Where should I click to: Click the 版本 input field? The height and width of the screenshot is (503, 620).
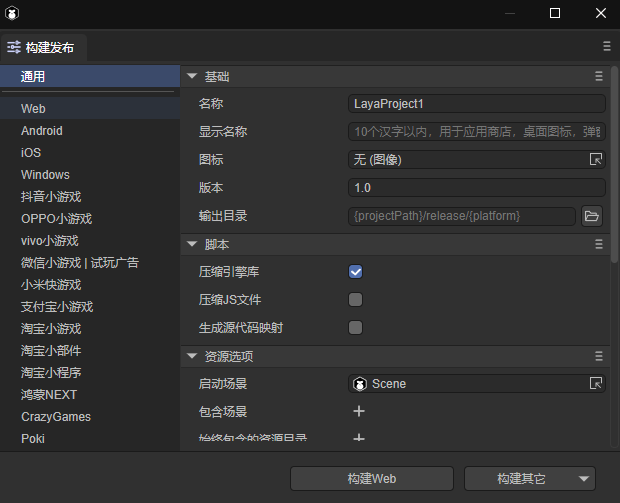[476, 188]
